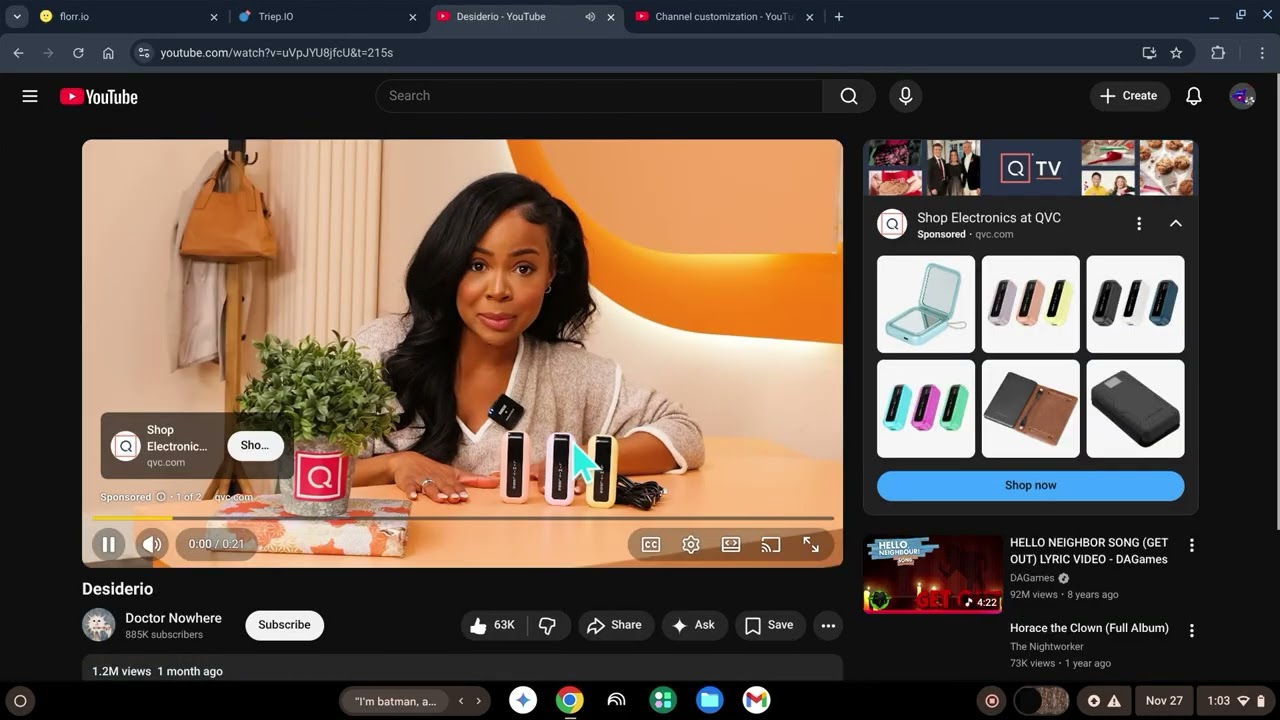Open more actions ellipsis under video
This screenshot has height=720, width=1280.
pyautogui.click(x=828, y=625)
